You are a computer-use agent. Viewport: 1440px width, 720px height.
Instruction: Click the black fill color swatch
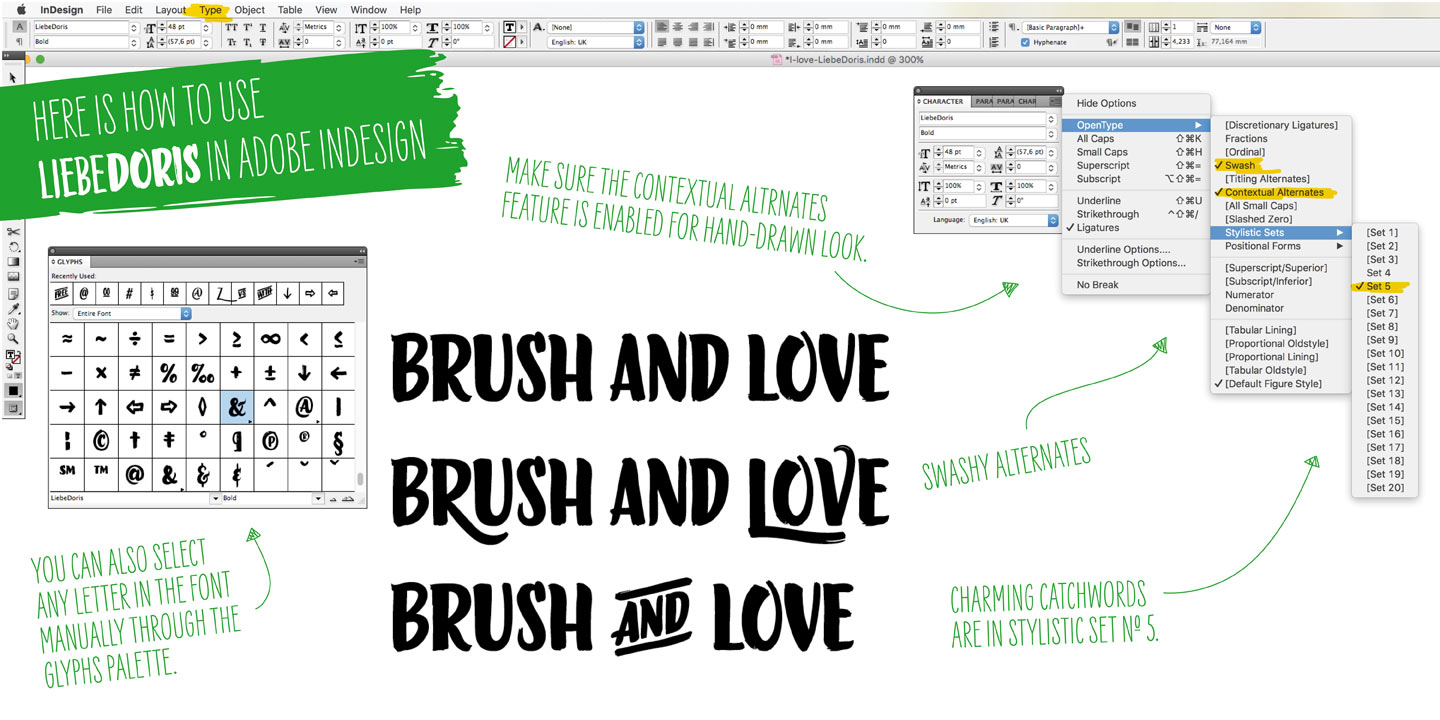point(13,390)
